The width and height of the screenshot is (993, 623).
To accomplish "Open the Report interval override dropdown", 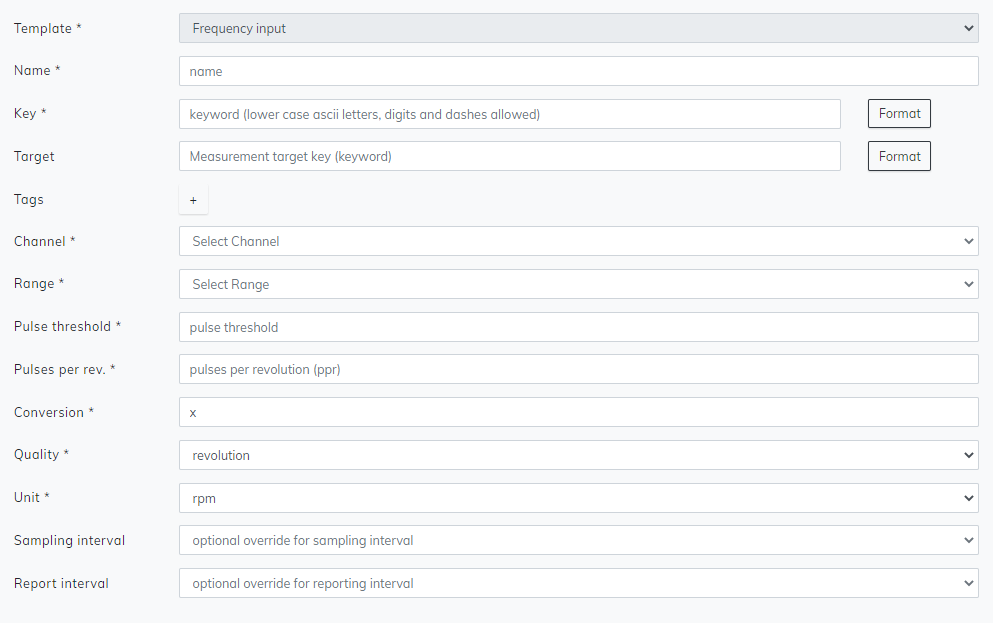I will (x=578, y=583).
